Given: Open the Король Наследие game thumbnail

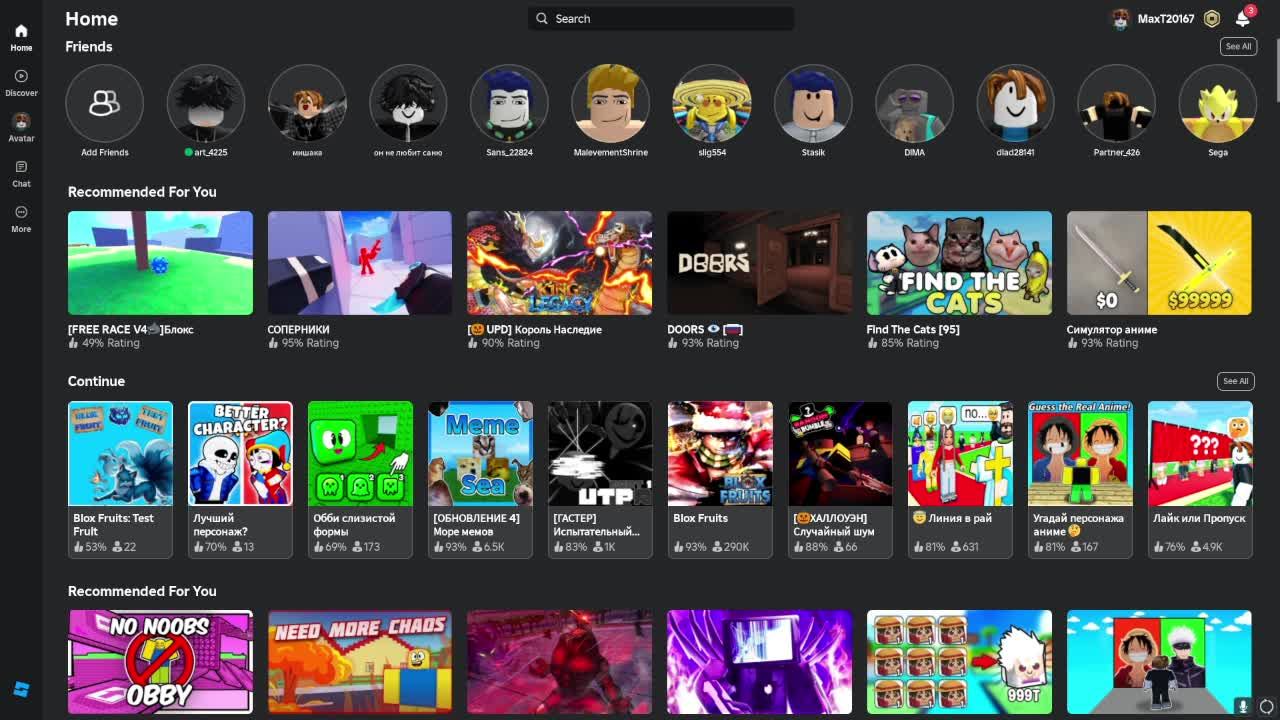Looking at the screenshot, I should pos(559,263).
